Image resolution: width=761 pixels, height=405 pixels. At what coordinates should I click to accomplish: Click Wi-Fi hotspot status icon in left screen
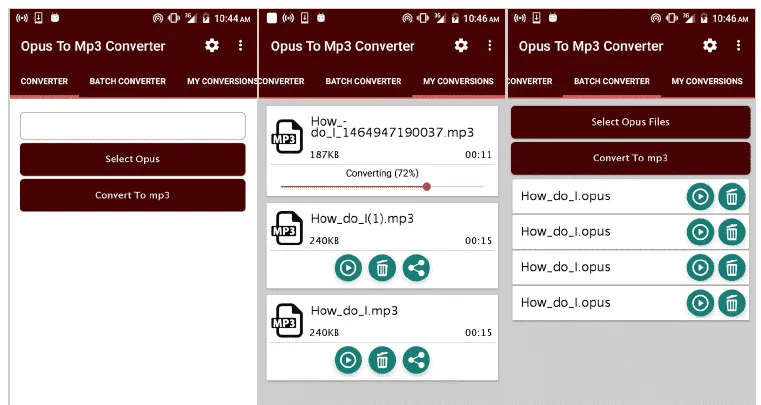point(158,18)
